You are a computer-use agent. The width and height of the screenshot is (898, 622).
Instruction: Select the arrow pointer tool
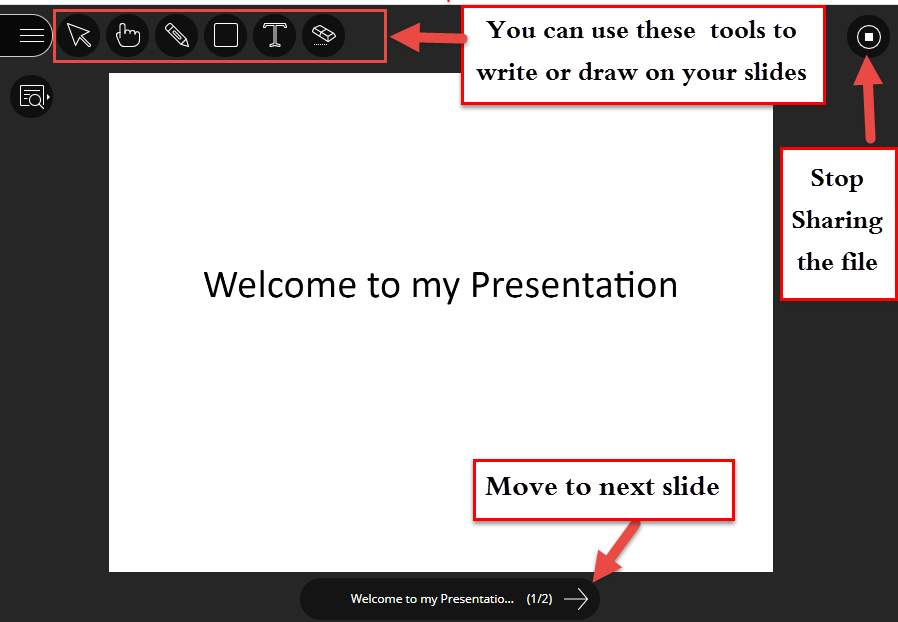coord(78,35)
